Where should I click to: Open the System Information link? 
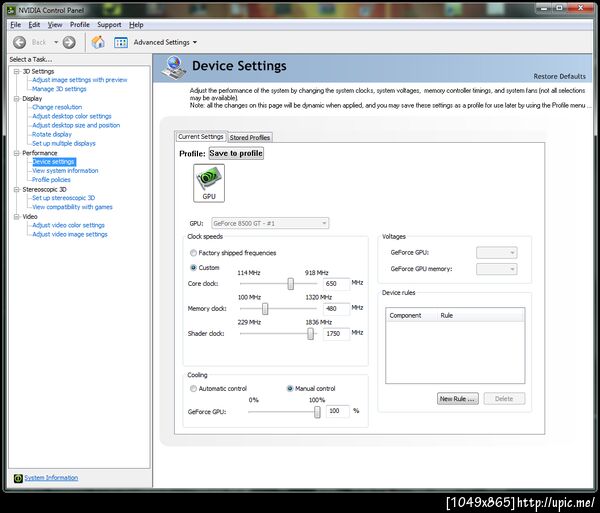[x=51, y=478]
